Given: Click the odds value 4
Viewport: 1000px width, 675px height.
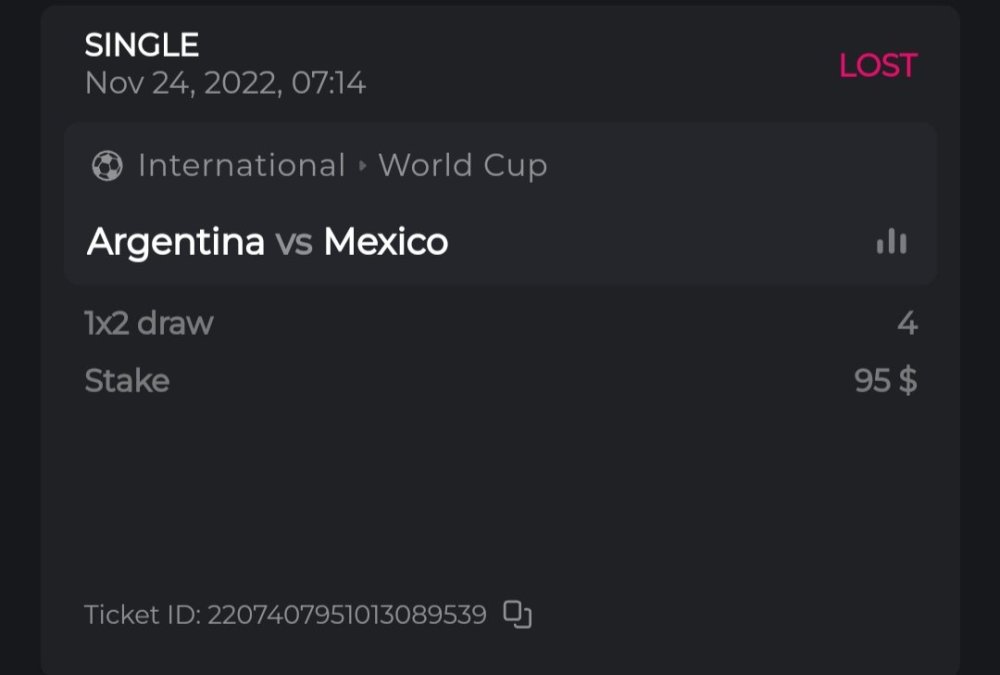Looking at the screenshot, I should click(x=907, y=323).
